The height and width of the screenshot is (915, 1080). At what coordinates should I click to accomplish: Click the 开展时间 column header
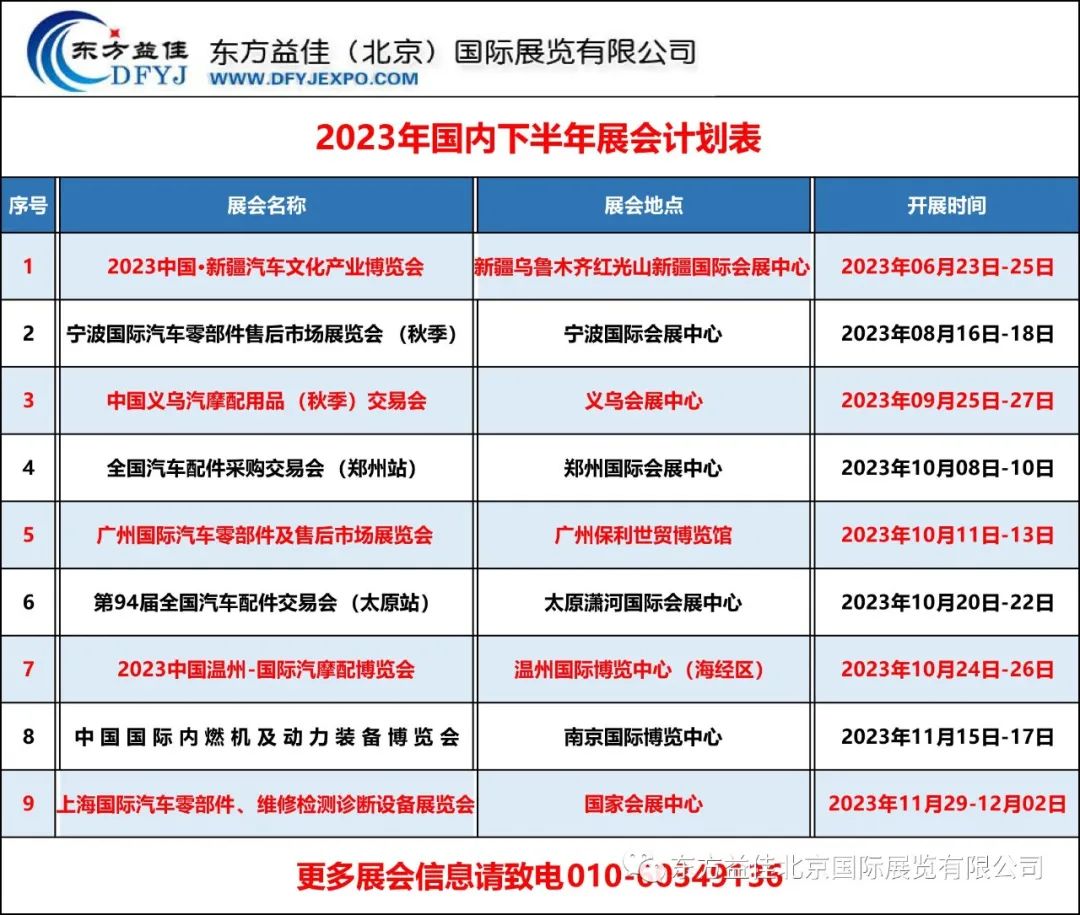tap(946, 205)
